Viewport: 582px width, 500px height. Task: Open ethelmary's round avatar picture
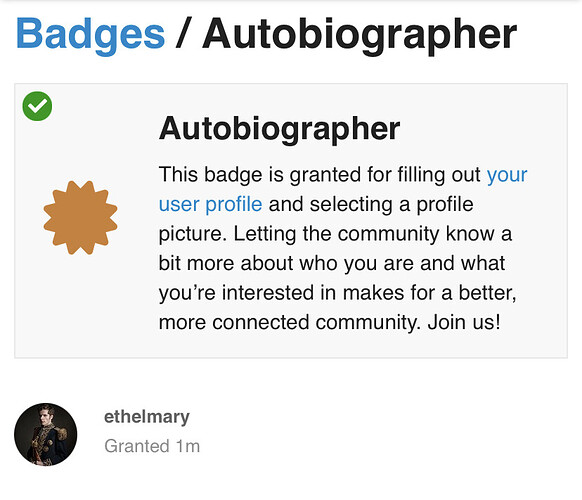point(46,434)
